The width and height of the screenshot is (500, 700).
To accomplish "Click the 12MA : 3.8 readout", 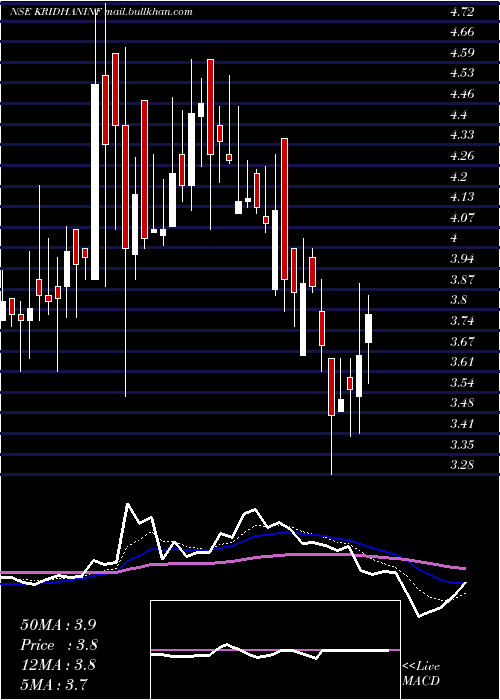I will [x=58, y=665].
